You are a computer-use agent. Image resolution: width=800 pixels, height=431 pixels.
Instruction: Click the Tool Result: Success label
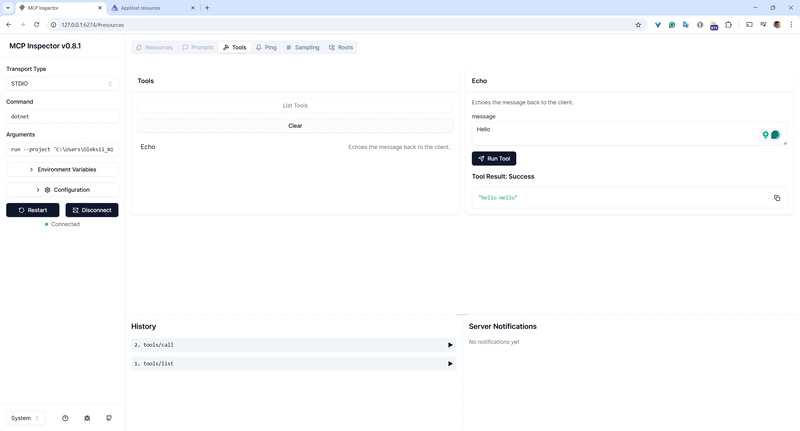503,176
